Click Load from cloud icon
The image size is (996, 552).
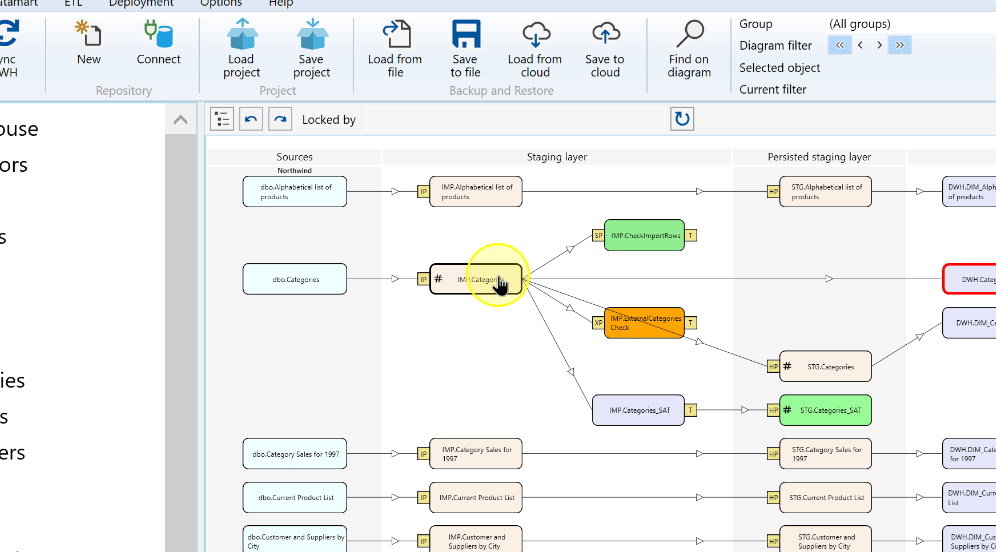[x=535, y=34]
